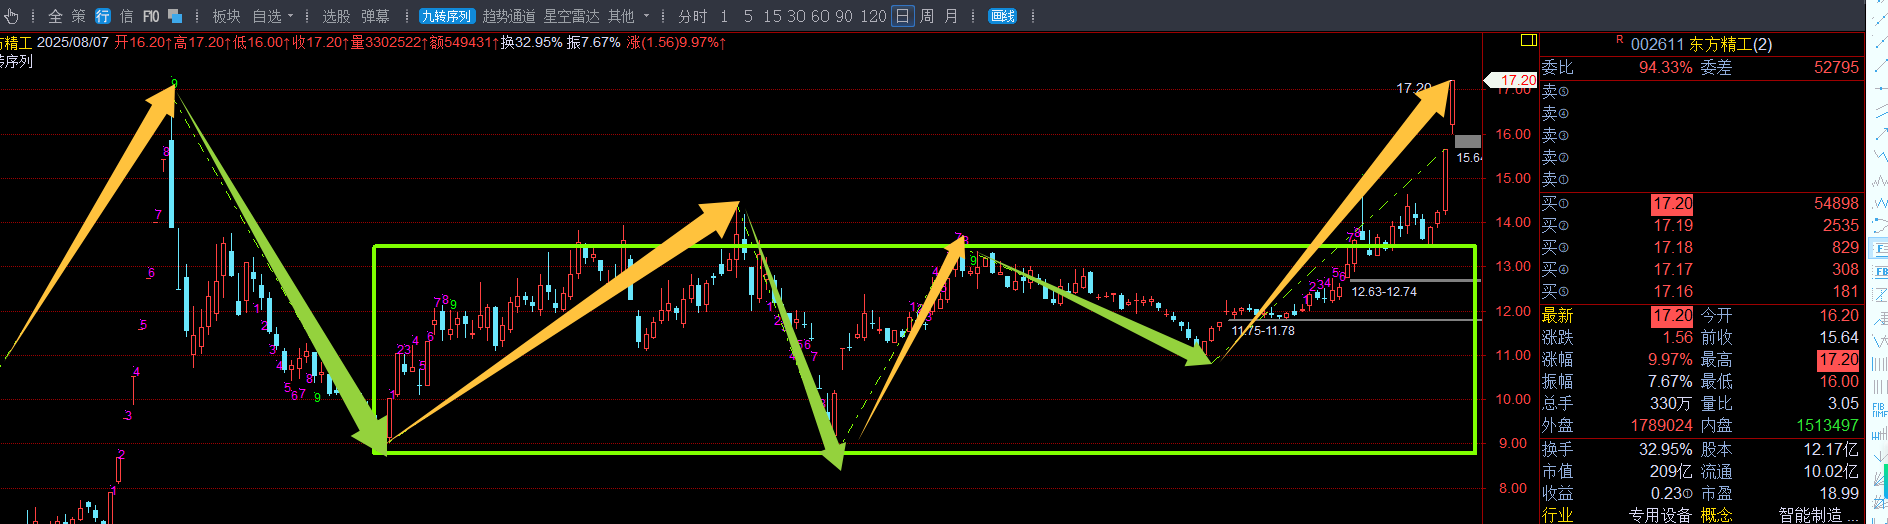The width and height of the screenshot is (1888, 524).
Task: Click the 买⑤ bid price 17.16
Action: 1672,291
